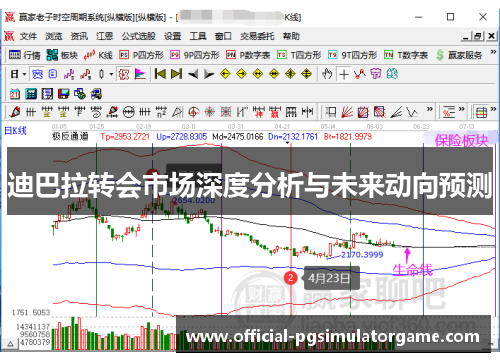Click the circle-with-lines drawing tool icon
The image size is (500, 362).
[129, 112]
